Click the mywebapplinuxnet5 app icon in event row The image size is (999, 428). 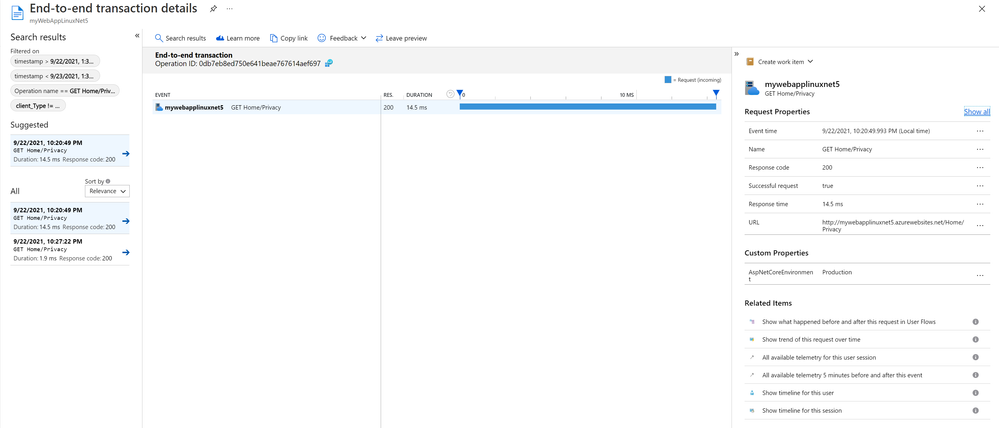click(159, 108)
